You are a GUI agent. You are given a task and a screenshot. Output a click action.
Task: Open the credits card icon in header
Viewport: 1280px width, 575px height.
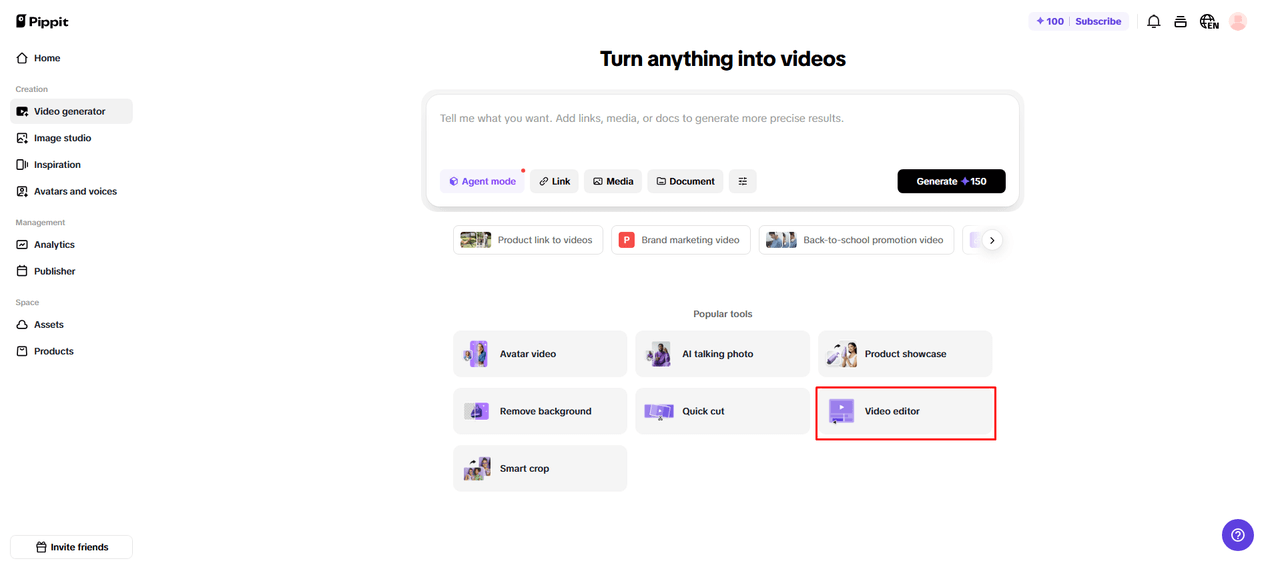pos(1181,21)
